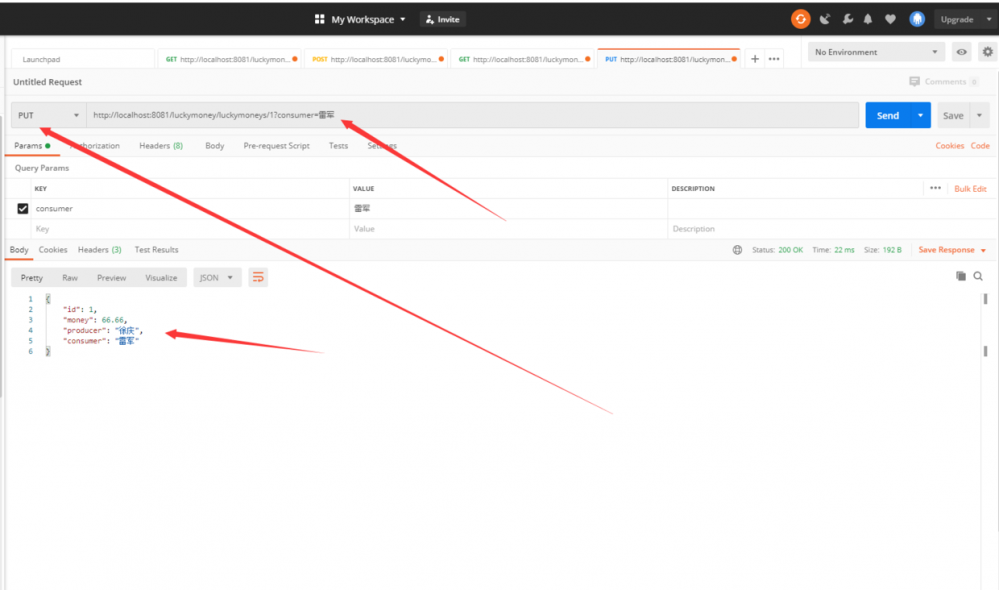Add a new request tab with plus

(754, 59)
